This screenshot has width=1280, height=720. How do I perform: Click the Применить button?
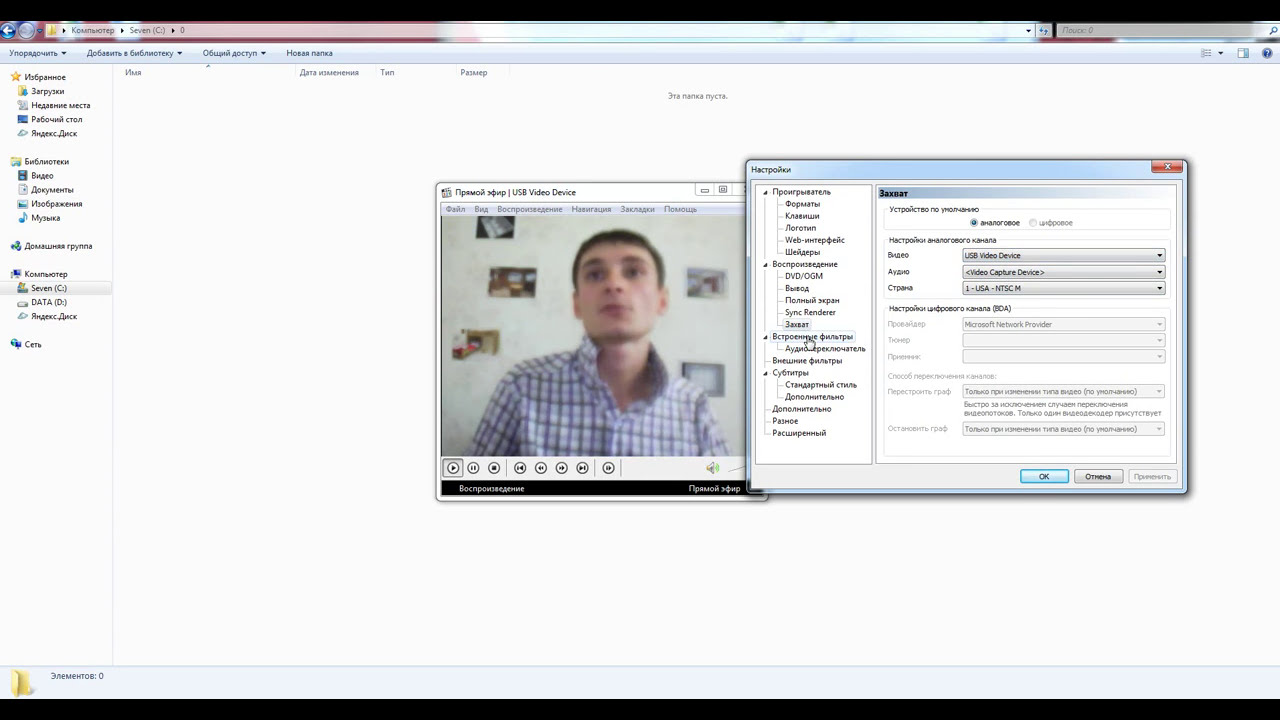1152,476
